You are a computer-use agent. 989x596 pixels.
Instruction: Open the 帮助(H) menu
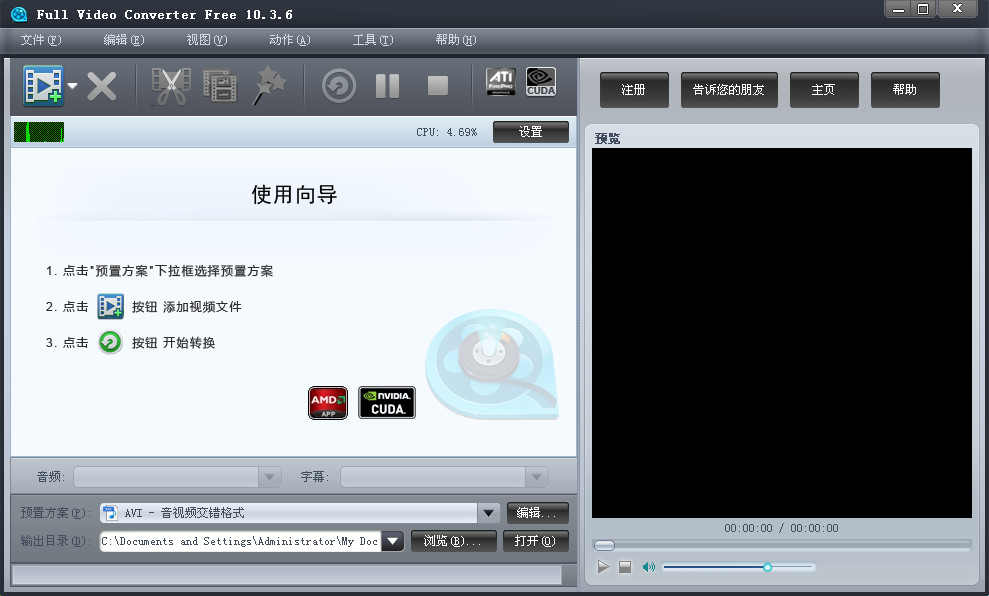pyautogui.click(x=455, y=40)
